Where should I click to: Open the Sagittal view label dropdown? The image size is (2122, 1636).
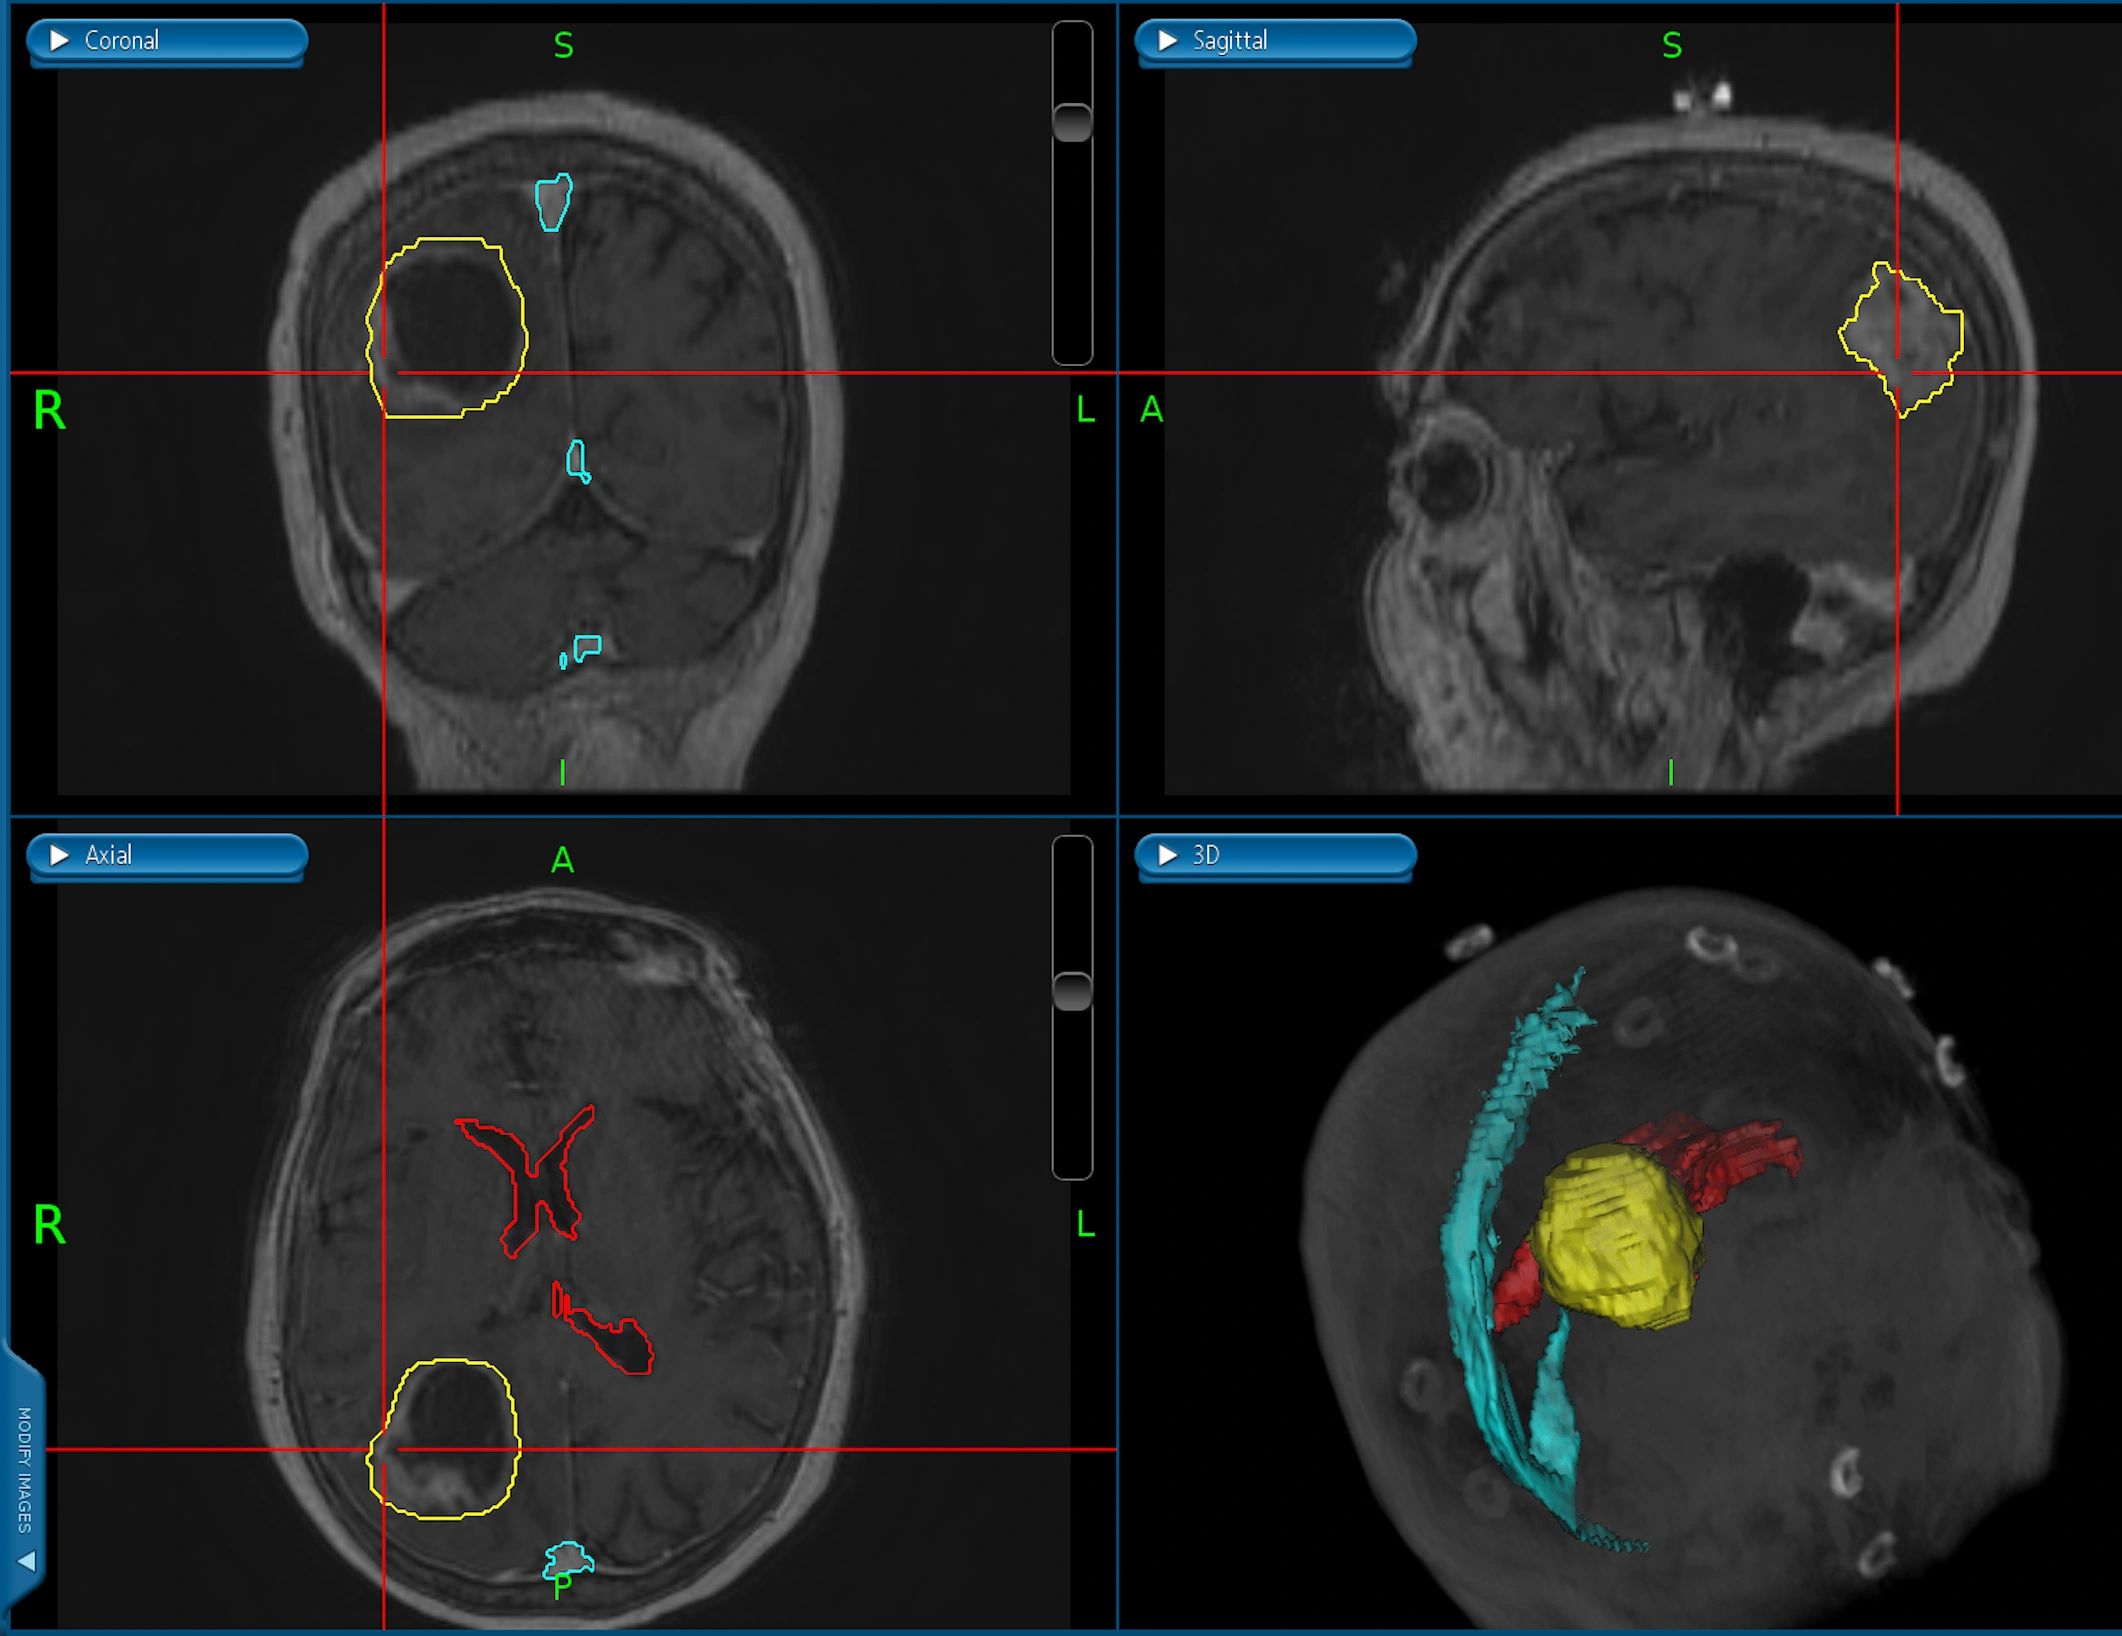tap(1230, 41)
